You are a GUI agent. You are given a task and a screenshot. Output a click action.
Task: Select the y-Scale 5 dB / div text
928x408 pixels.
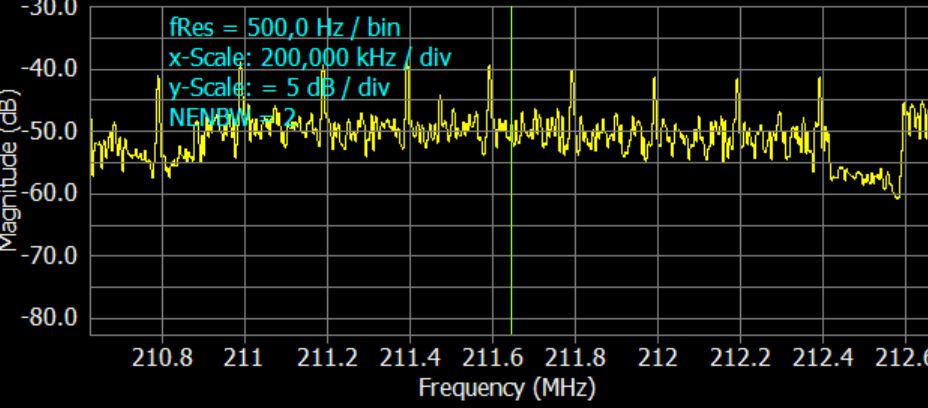tap(279, 87)
